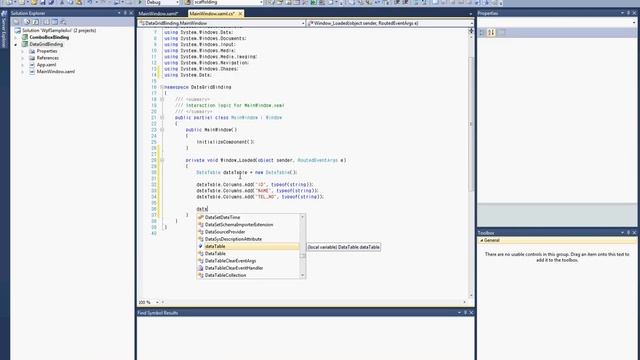Click the Refresh icon in Solution Explorer toolbar
Image resolution: width=640 pixels, height=360 pixels.
(36, 22)
